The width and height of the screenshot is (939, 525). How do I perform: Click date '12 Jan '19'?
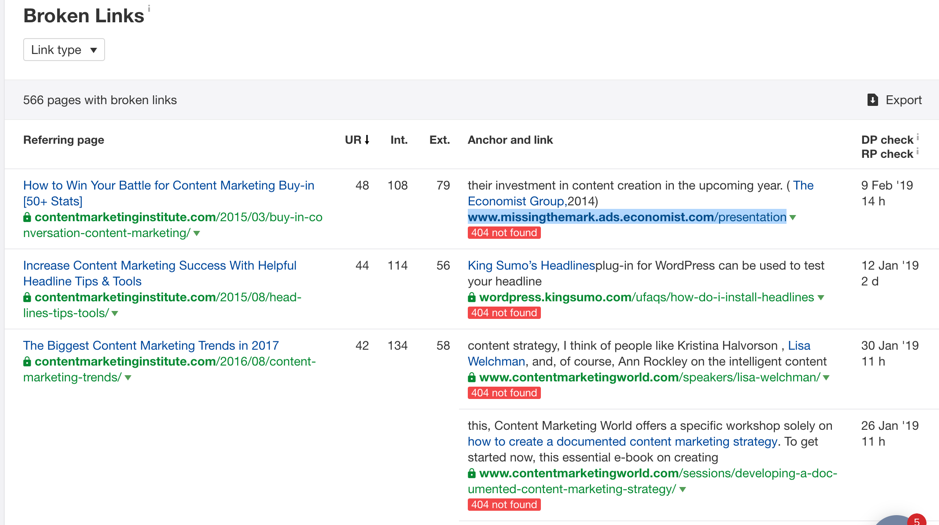point(890,266)
